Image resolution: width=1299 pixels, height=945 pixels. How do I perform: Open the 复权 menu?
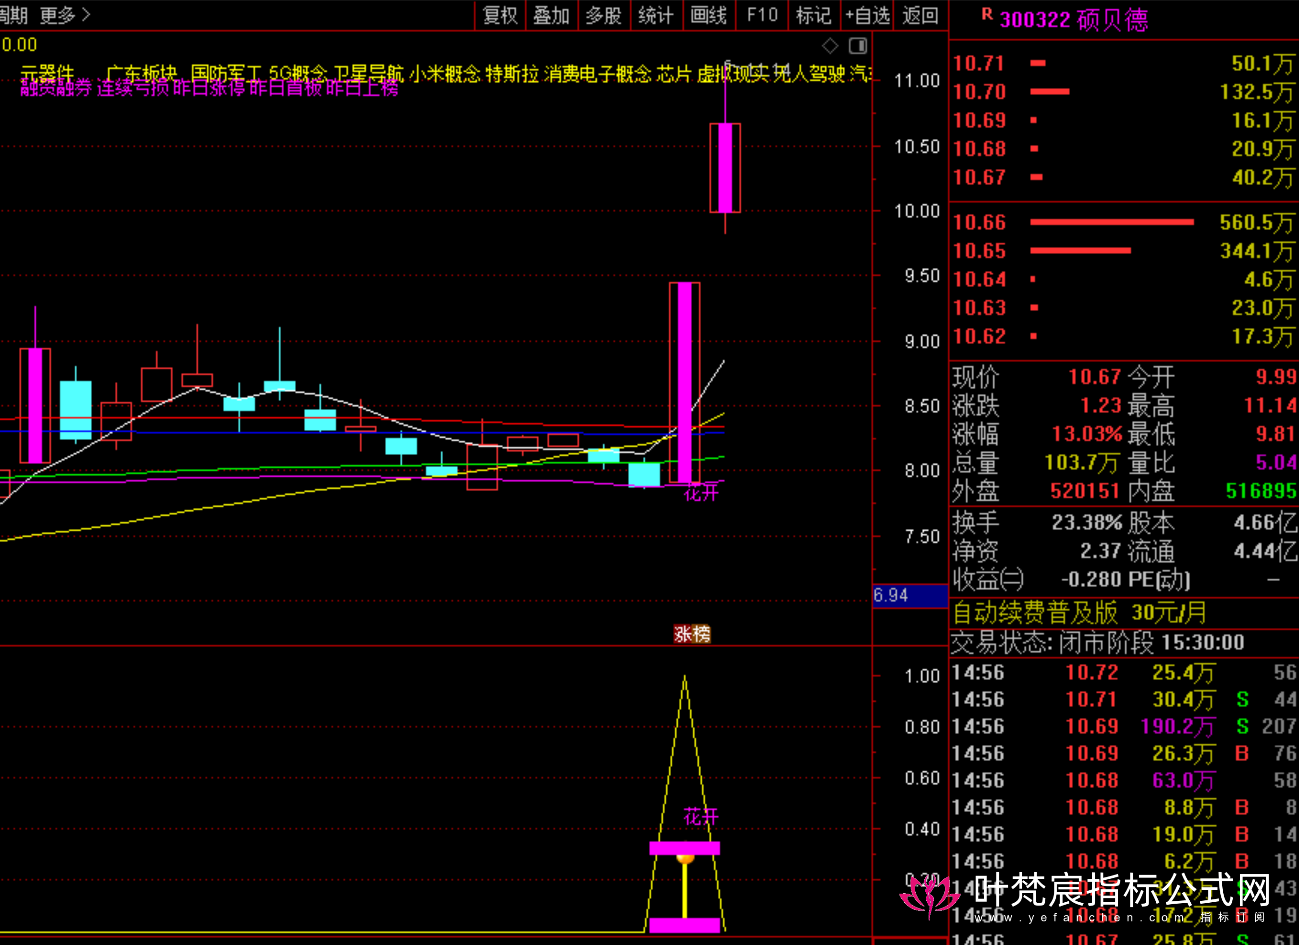500,15
